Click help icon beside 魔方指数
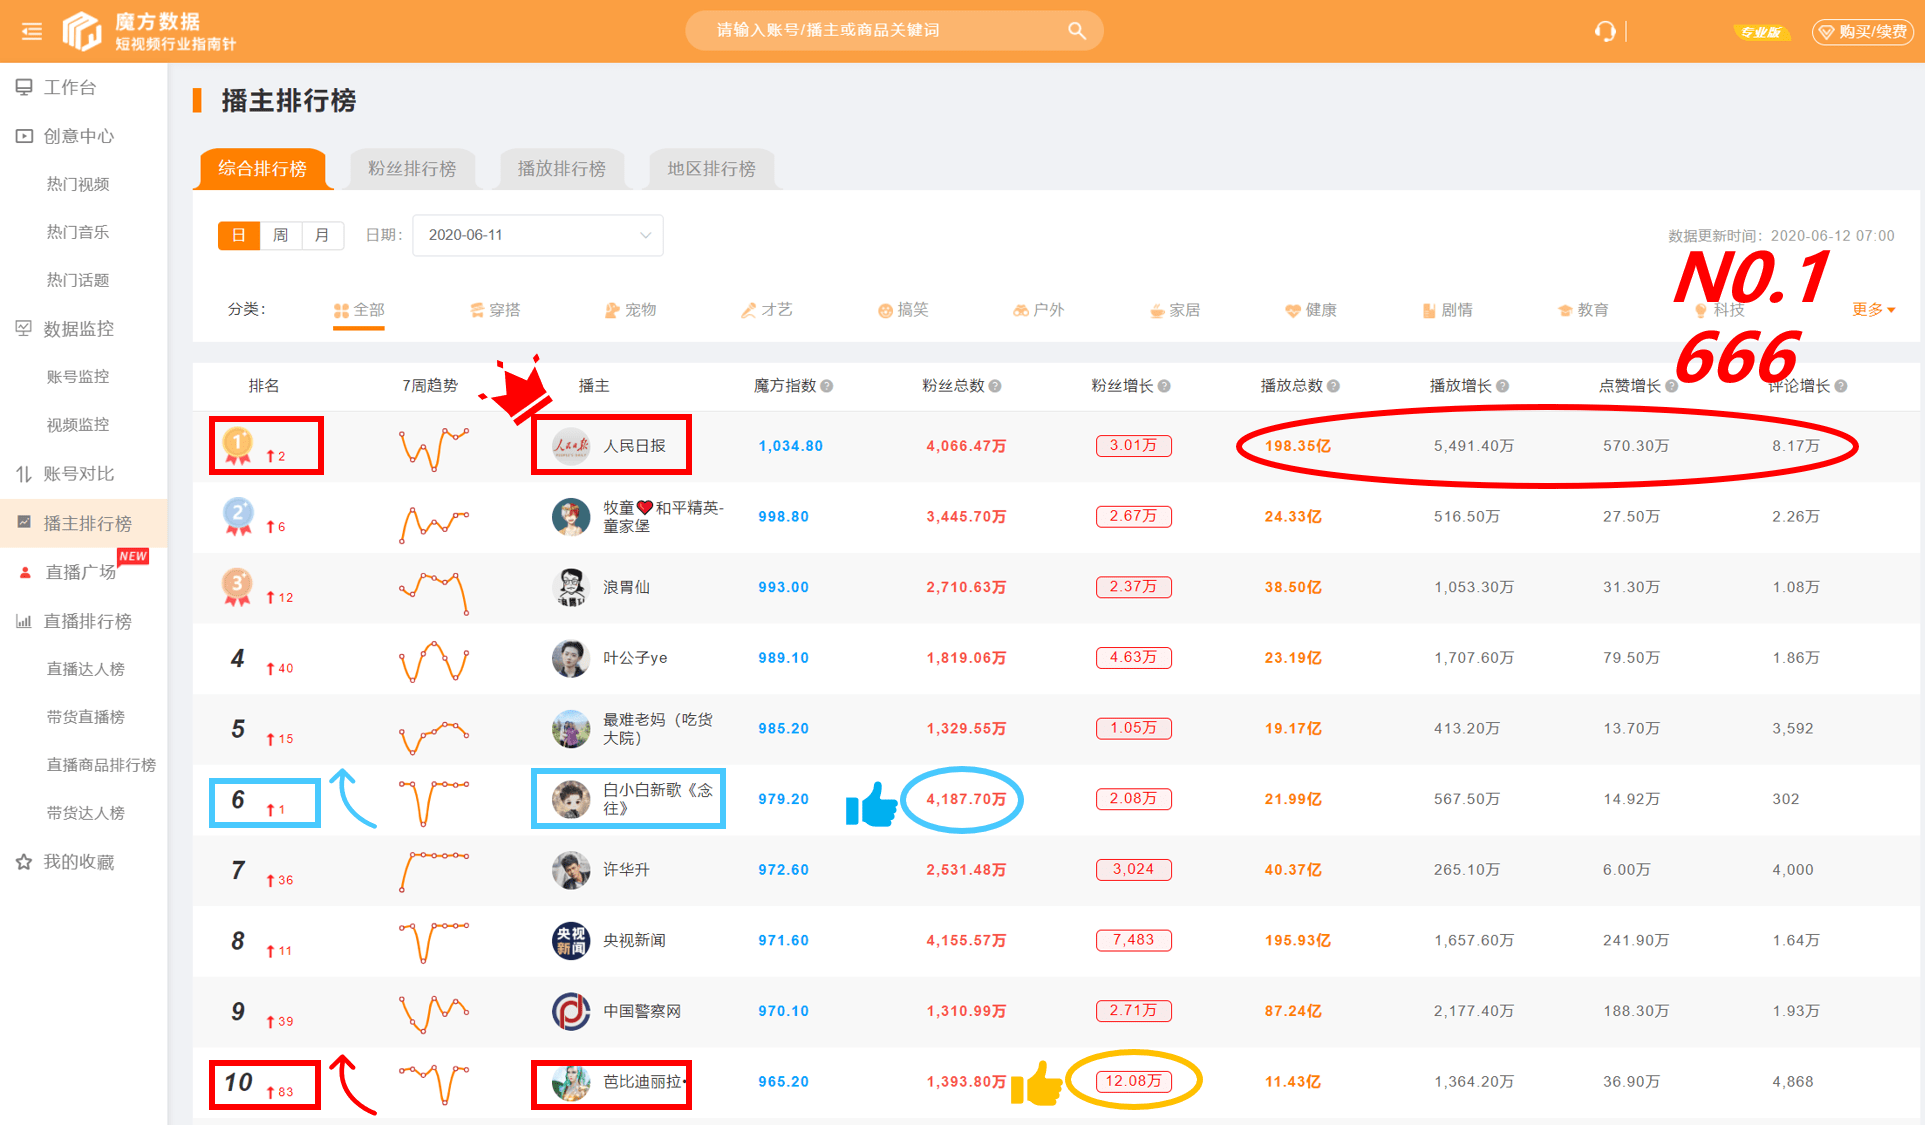Image resolution: width=1925 pixels, height=1125 pixels. (x=827, y=386)
